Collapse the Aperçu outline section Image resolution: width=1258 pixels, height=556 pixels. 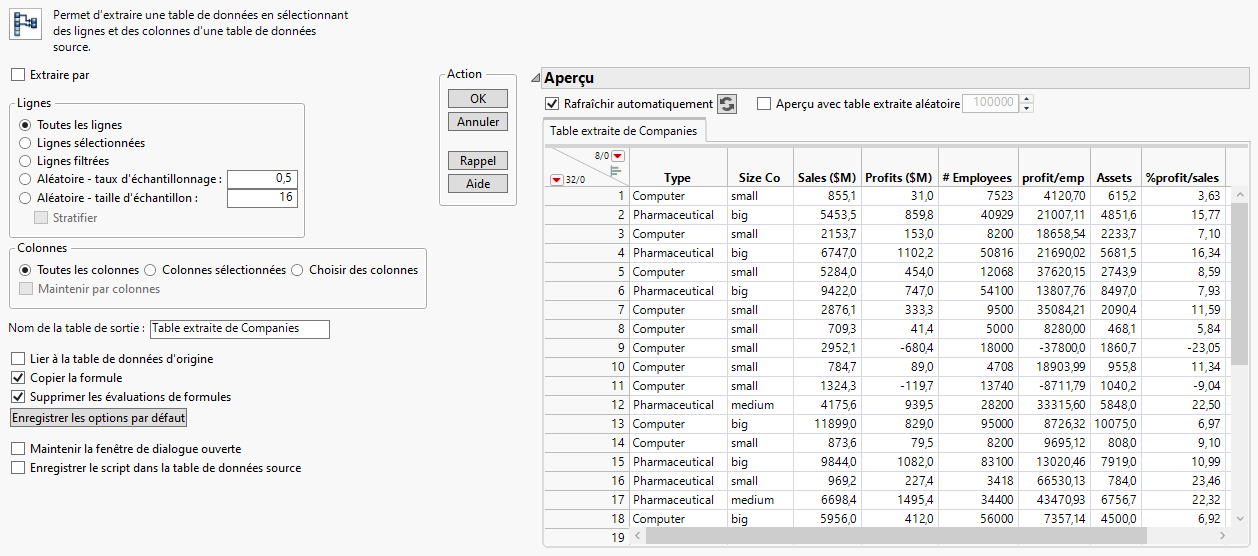coord(535,78)
